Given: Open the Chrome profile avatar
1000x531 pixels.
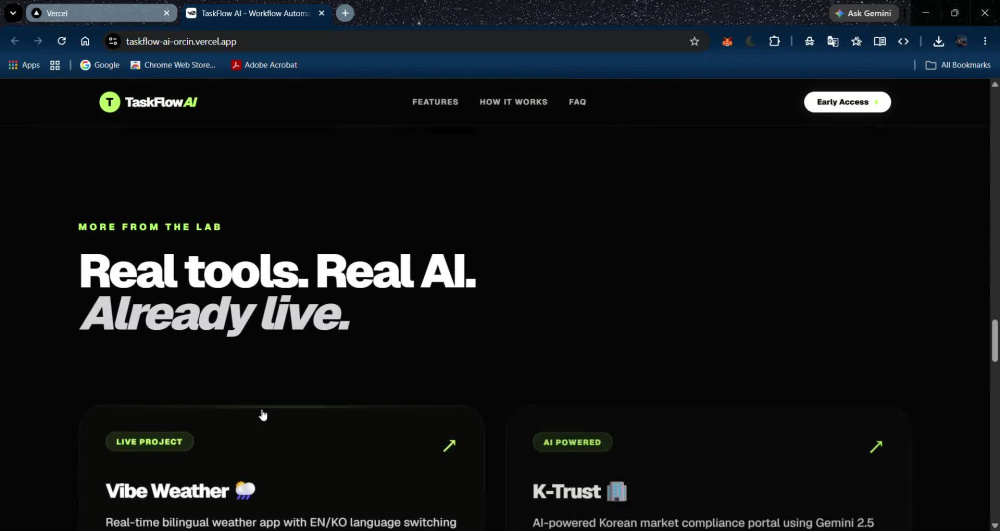Looking at the screenshot, I should coord(962,41).
